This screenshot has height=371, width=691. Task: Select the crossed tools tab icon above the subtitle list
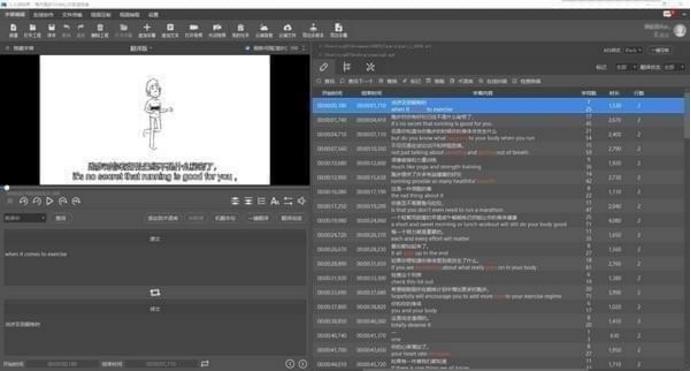tap(370, 67)
